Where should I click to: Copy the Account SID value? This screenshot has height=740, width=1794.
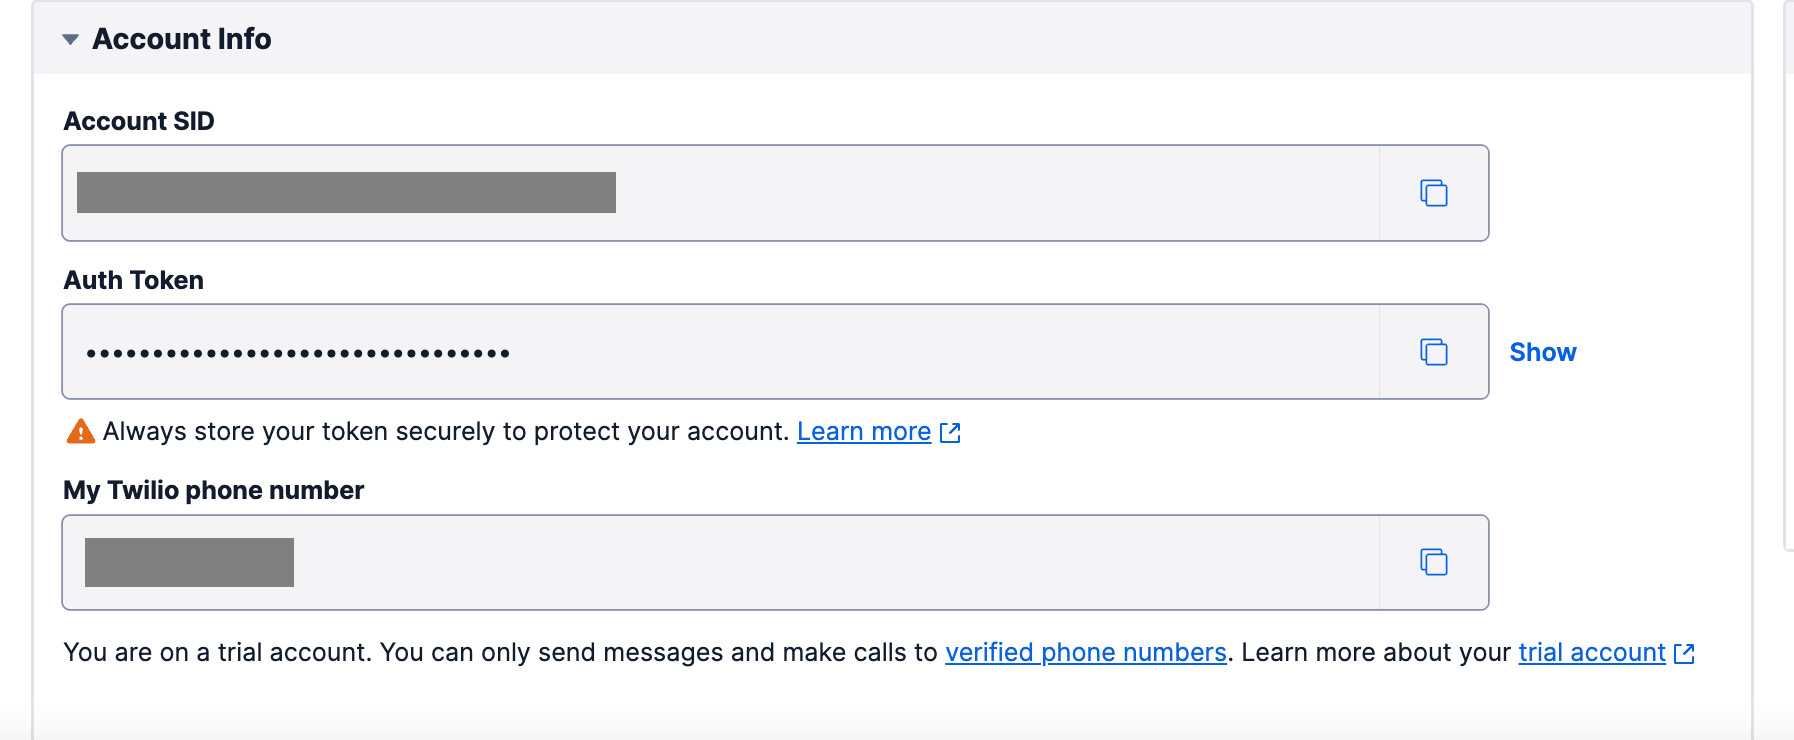1433,193
